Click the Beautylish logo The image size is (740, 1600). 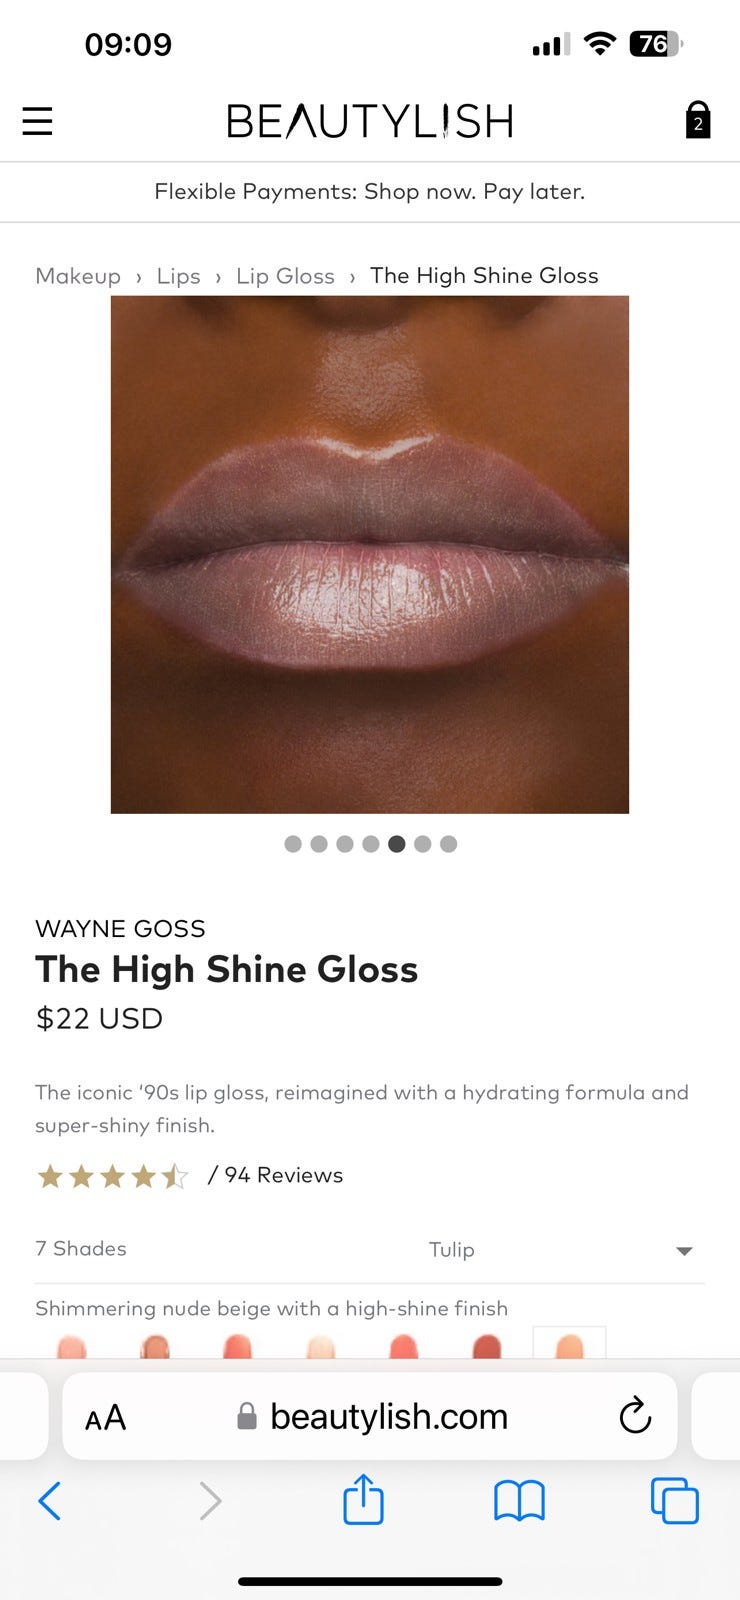tap(369, 121)
